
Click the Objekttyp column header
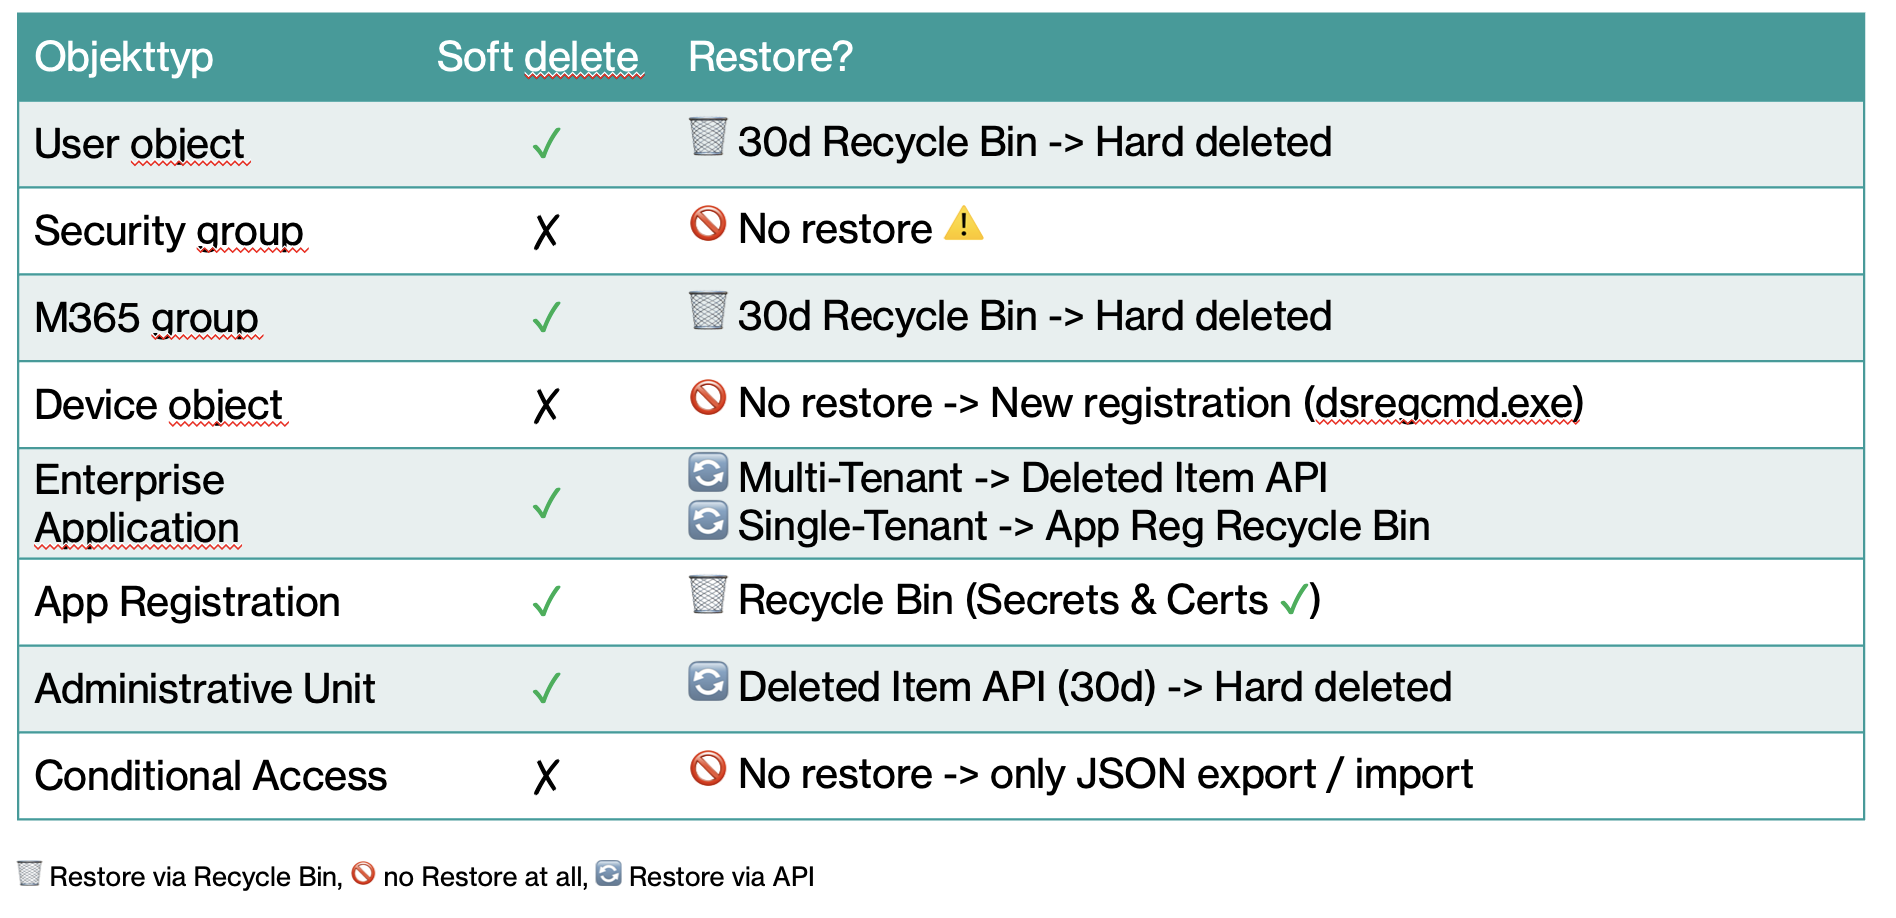click(124, 57)
